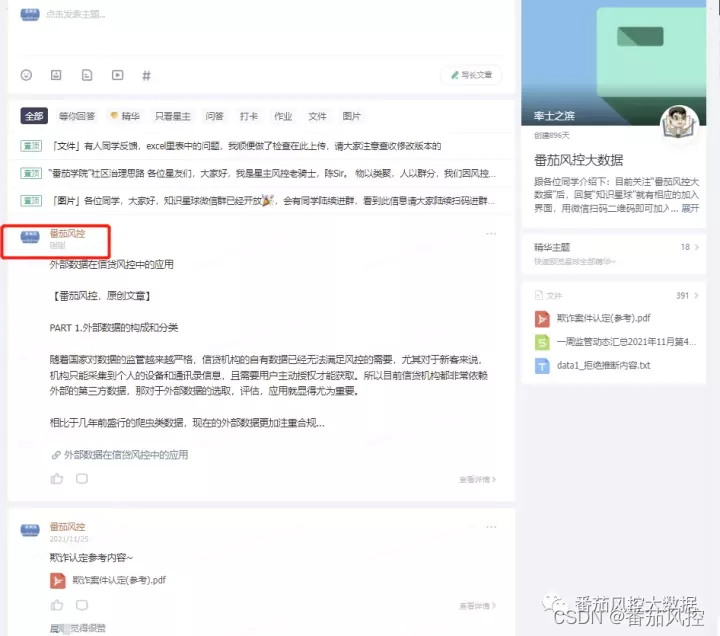Open the 问答 tab
The width and height of the screenshot is (720, 636).
214,116
